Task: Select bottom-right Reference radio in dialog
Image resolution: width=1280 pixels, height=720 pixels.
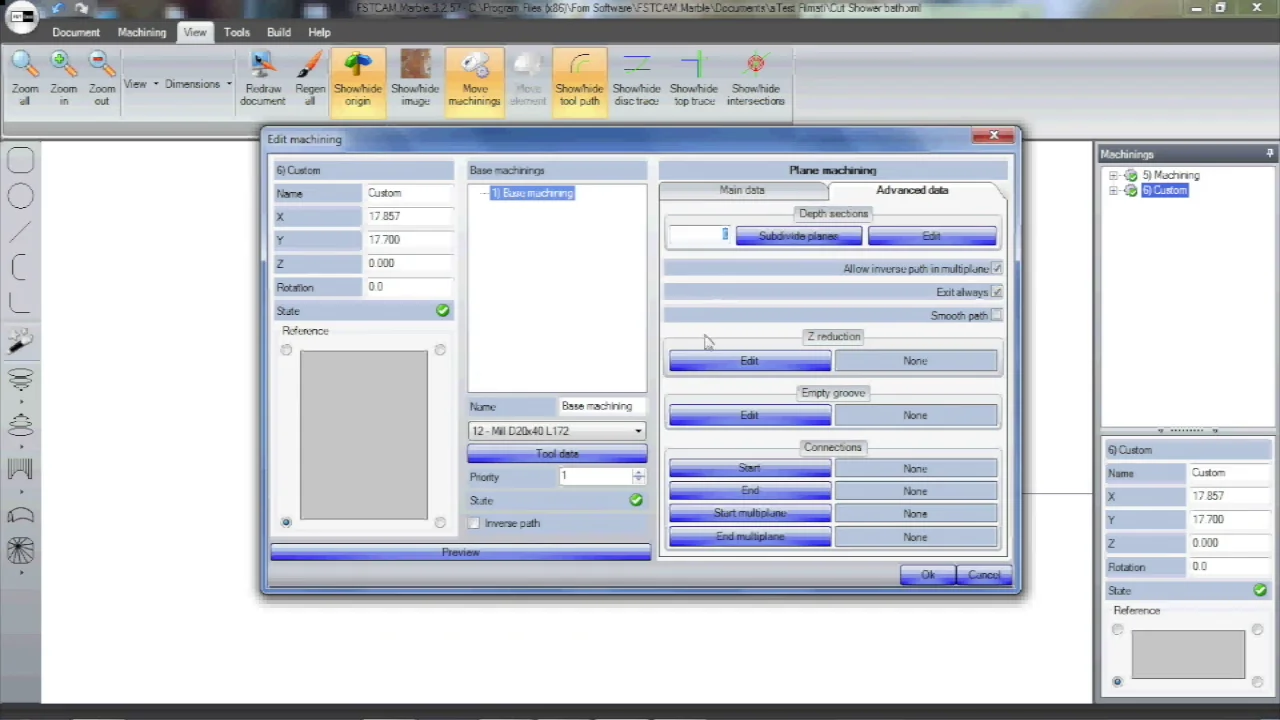Action: coord(440,522)
